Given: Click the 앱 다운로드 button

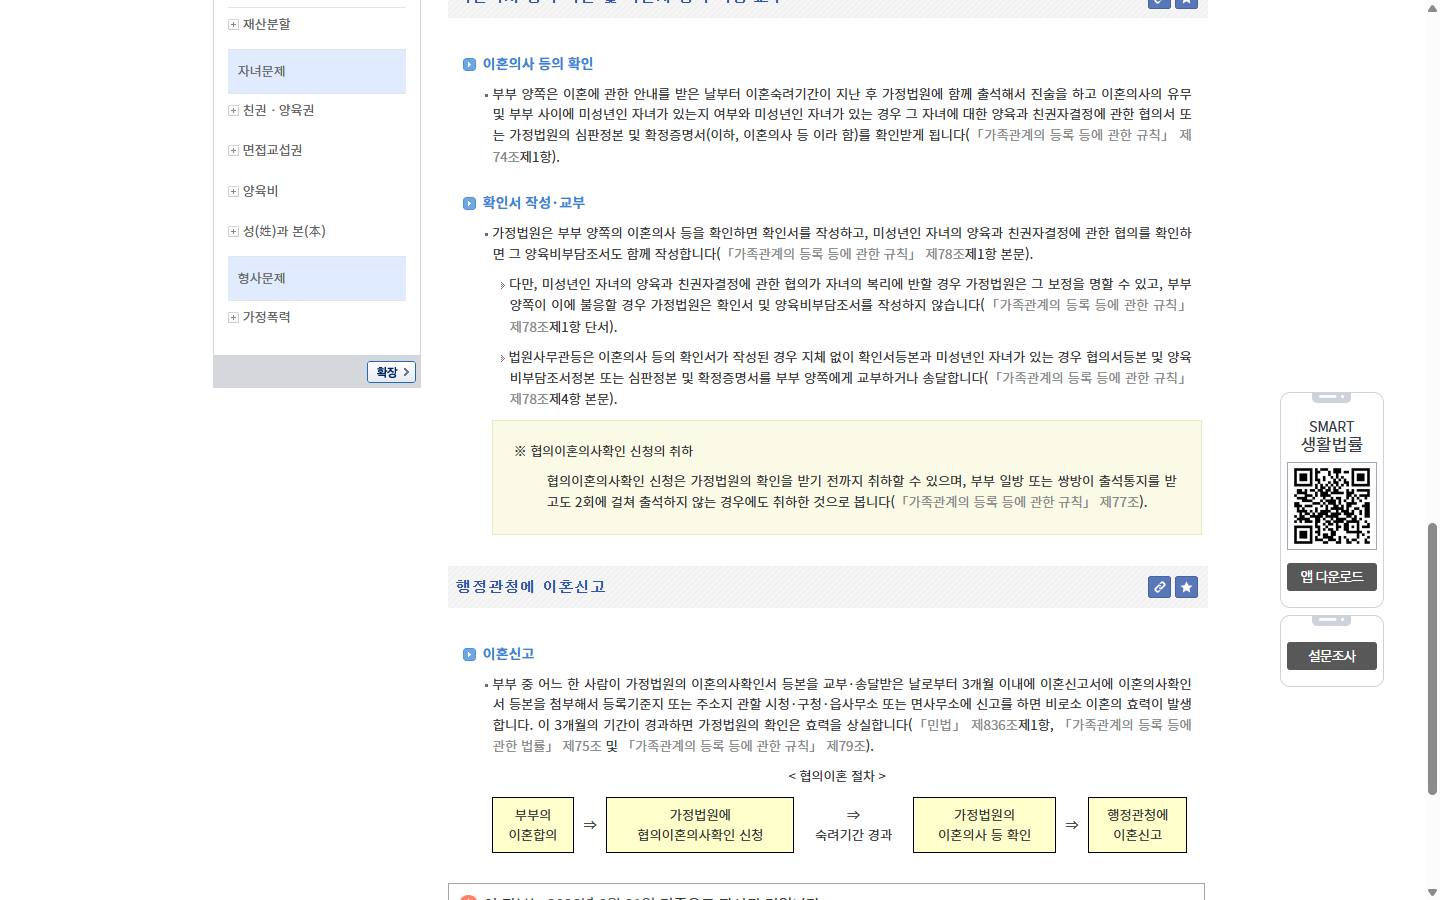Looking at the screenshot, I should point(1332,577).
